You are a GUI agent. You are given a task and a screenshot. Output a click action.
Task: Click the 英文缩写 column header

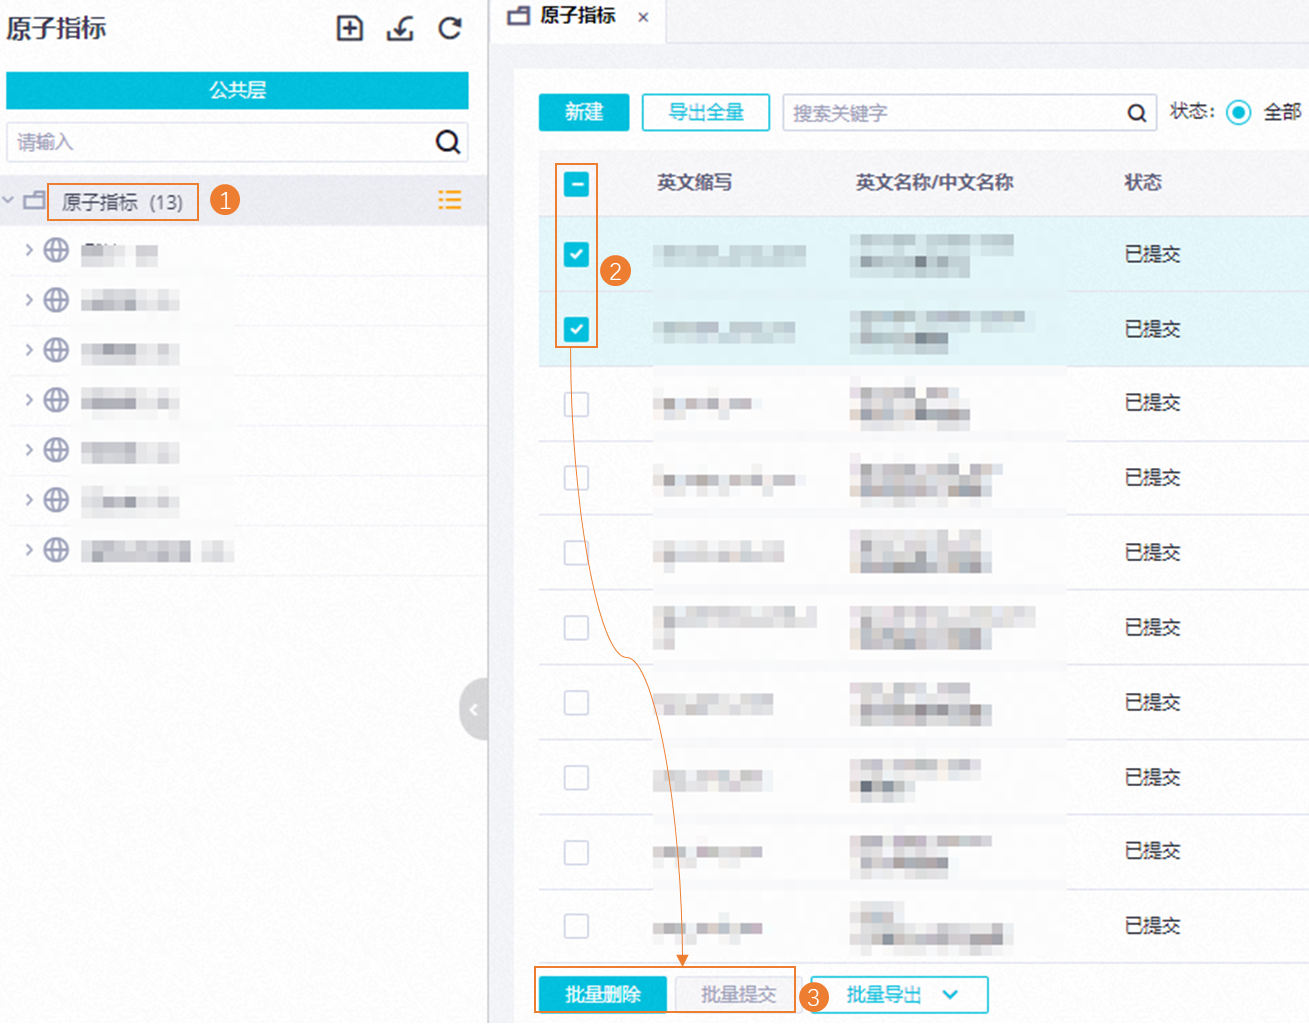(x=694, y=182)
